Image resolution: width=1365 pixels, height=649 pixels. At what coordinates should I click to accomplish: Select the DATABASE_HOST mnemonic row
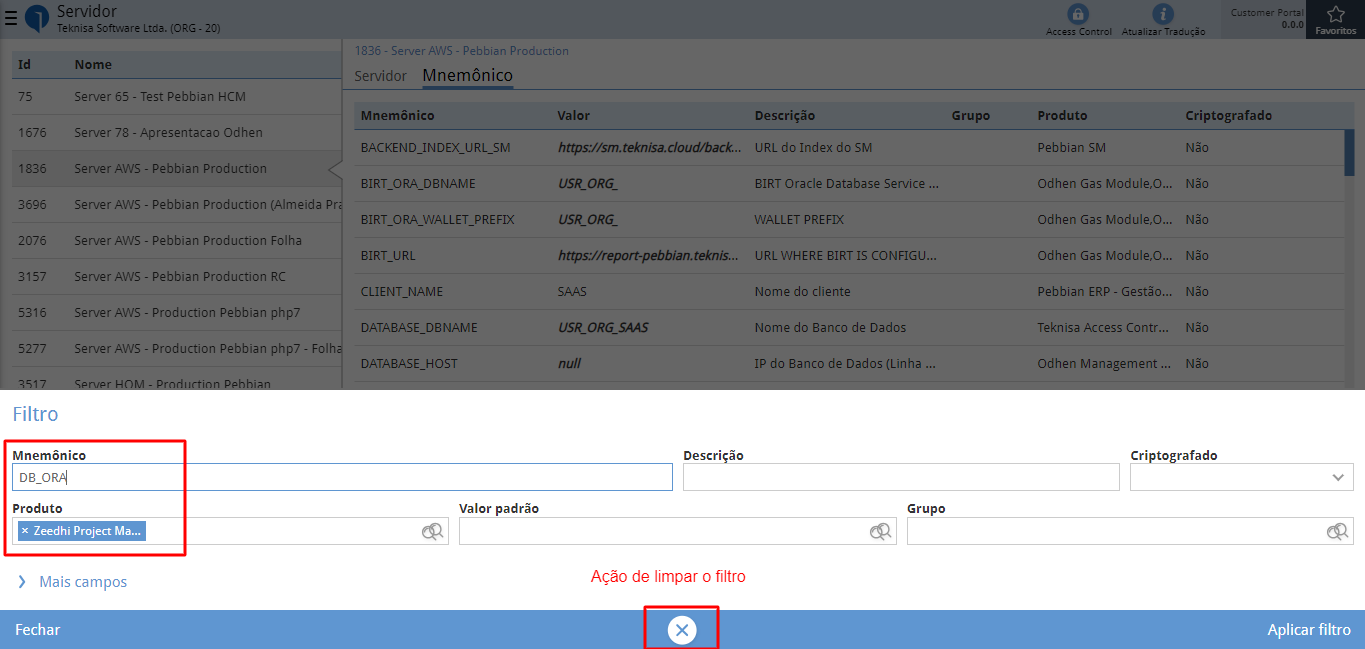point(849,364)
